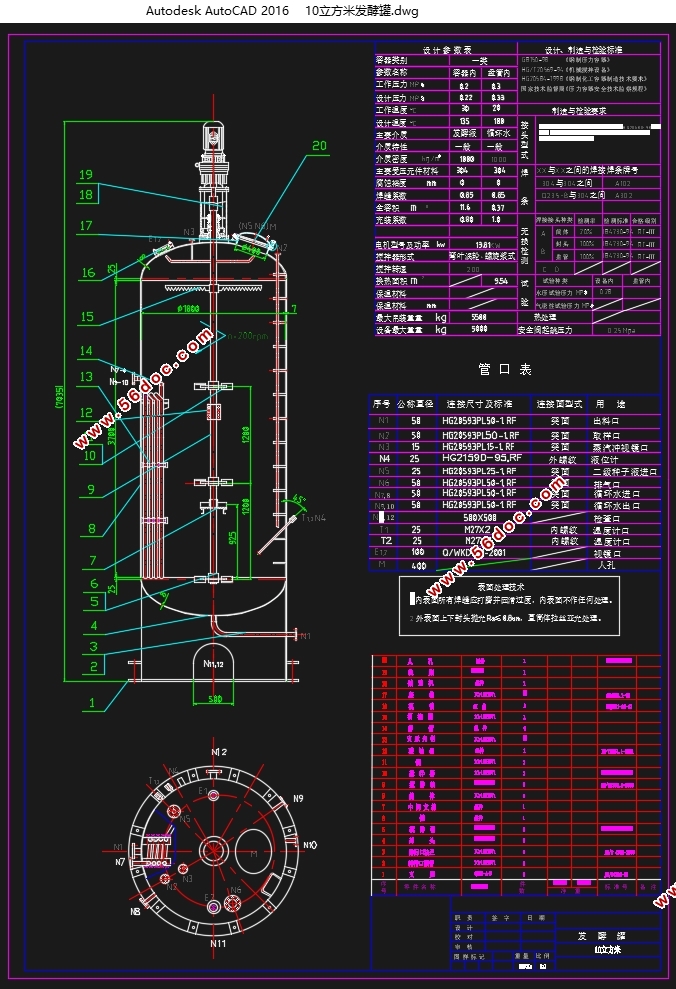Click the 二级种子液进口 cell
This screenshot has width=676, height=989.
pos(625,471)
